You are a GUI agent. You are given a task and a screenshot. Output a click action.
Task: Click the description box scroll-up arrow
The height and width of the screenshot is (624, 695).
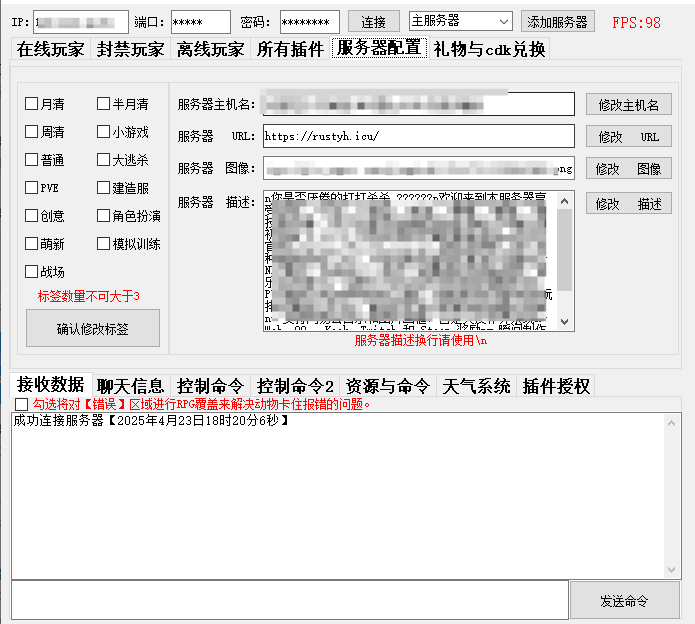(564, 201)
